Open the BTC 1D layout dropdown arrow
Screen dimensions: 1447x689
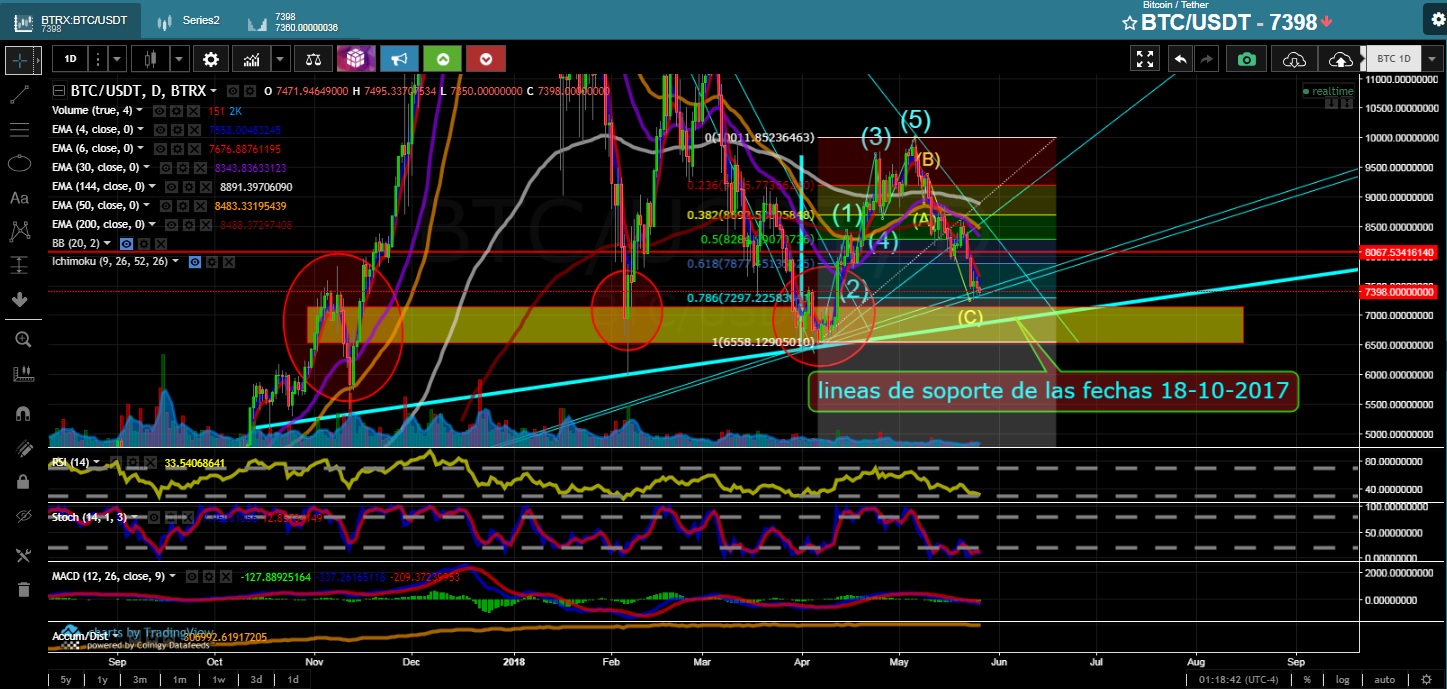(1431, 59)
